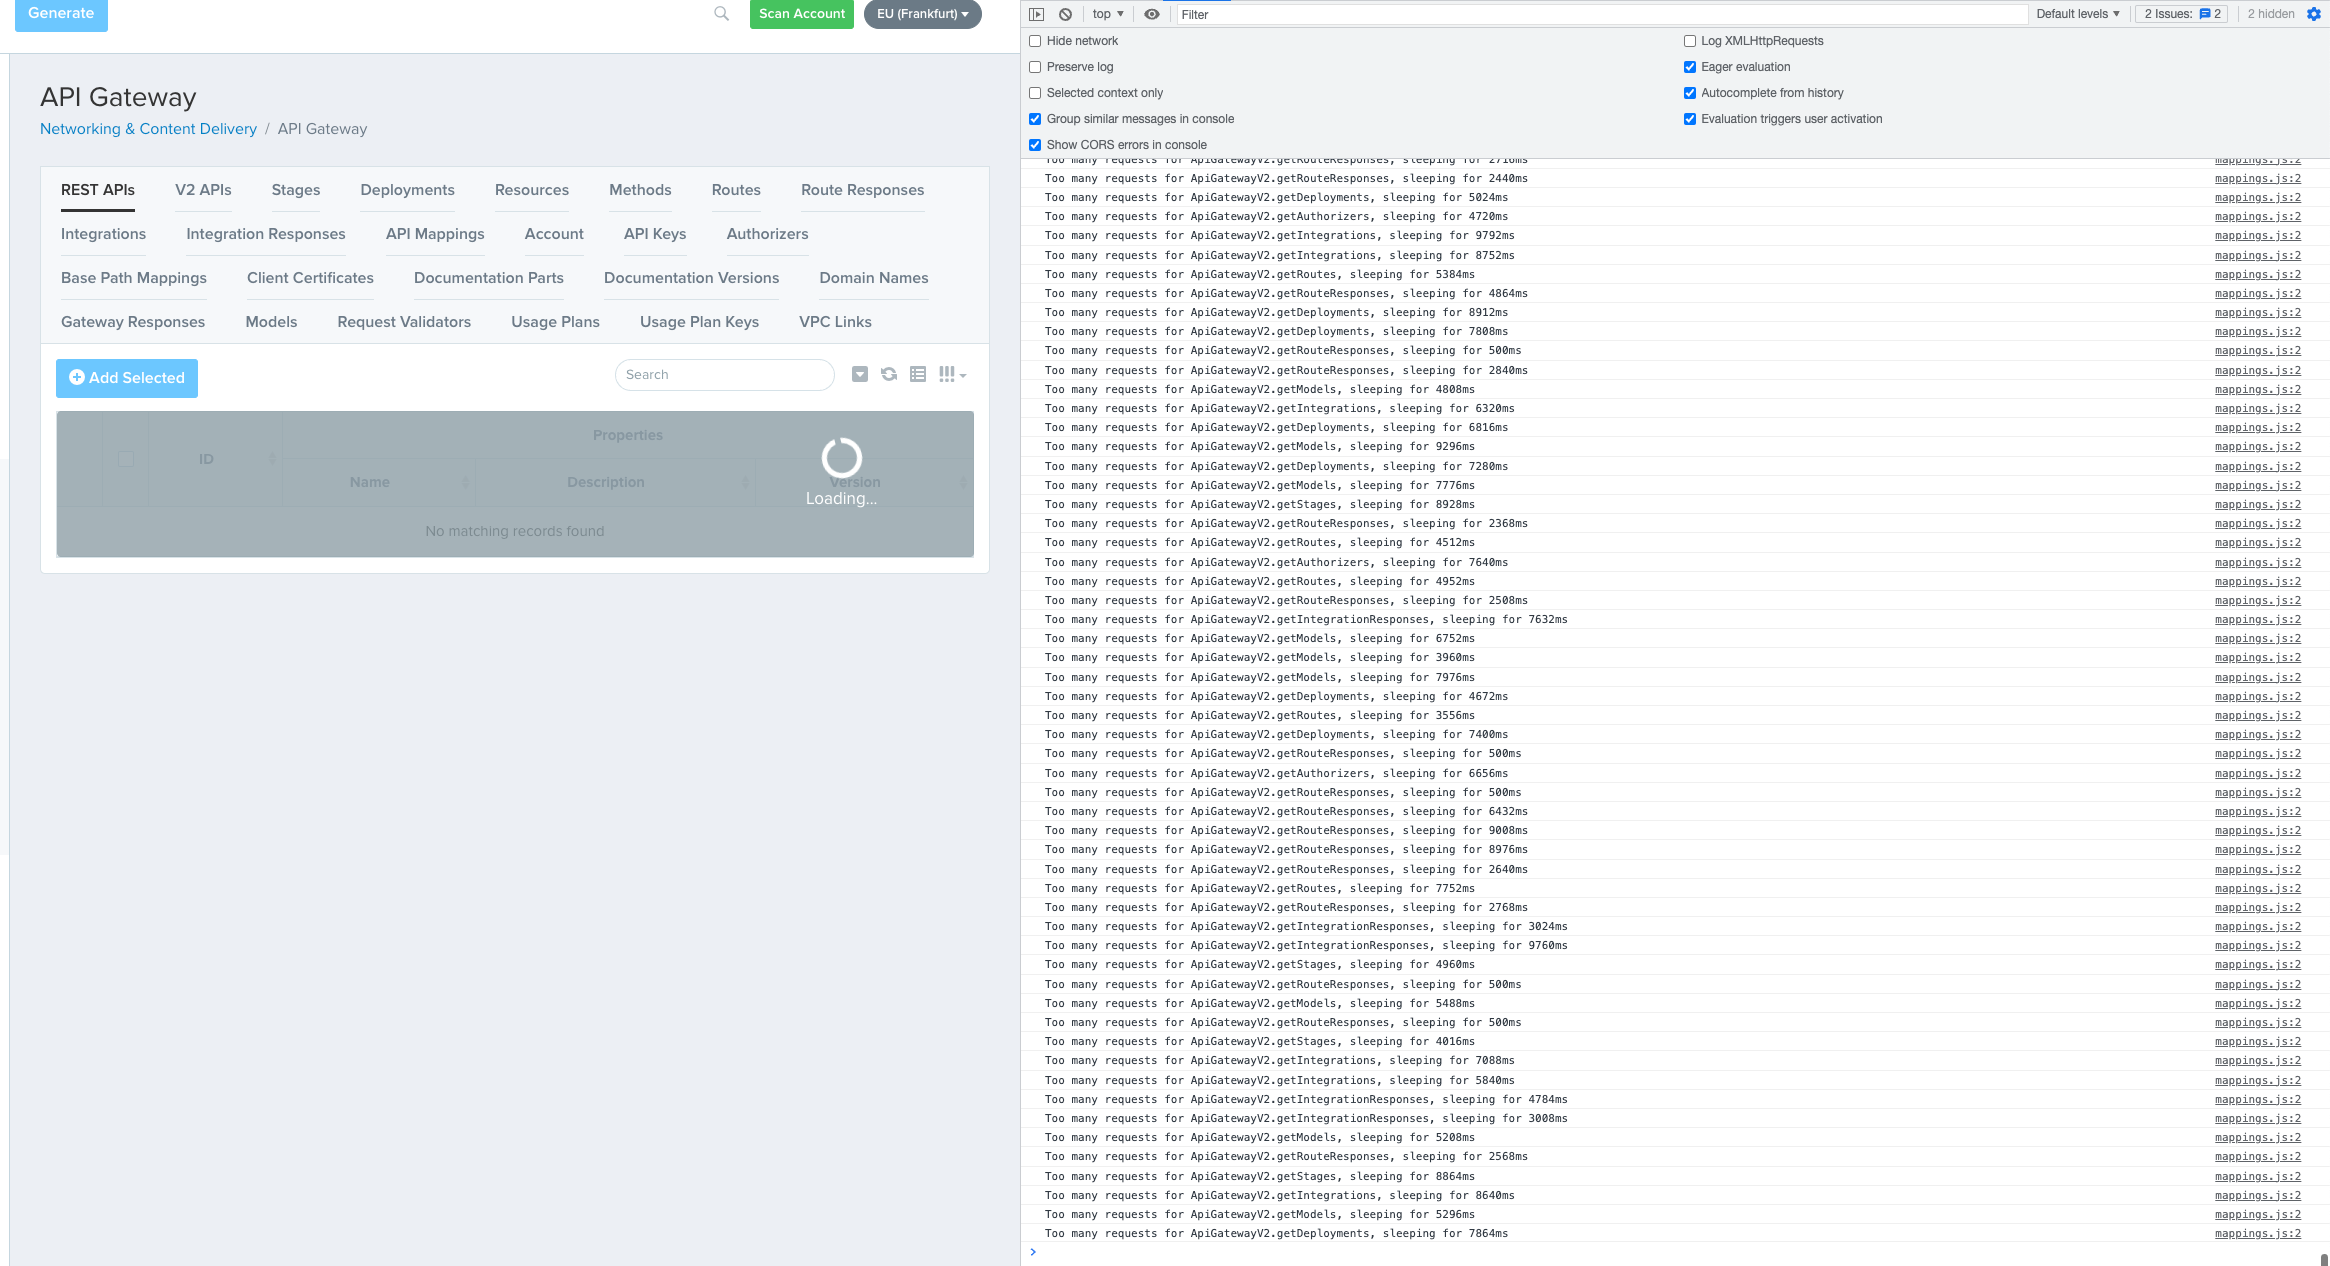This screenshot has height=1266, width=2330.
Task: Open the columns selector dropdown
Action: point(951,374)
